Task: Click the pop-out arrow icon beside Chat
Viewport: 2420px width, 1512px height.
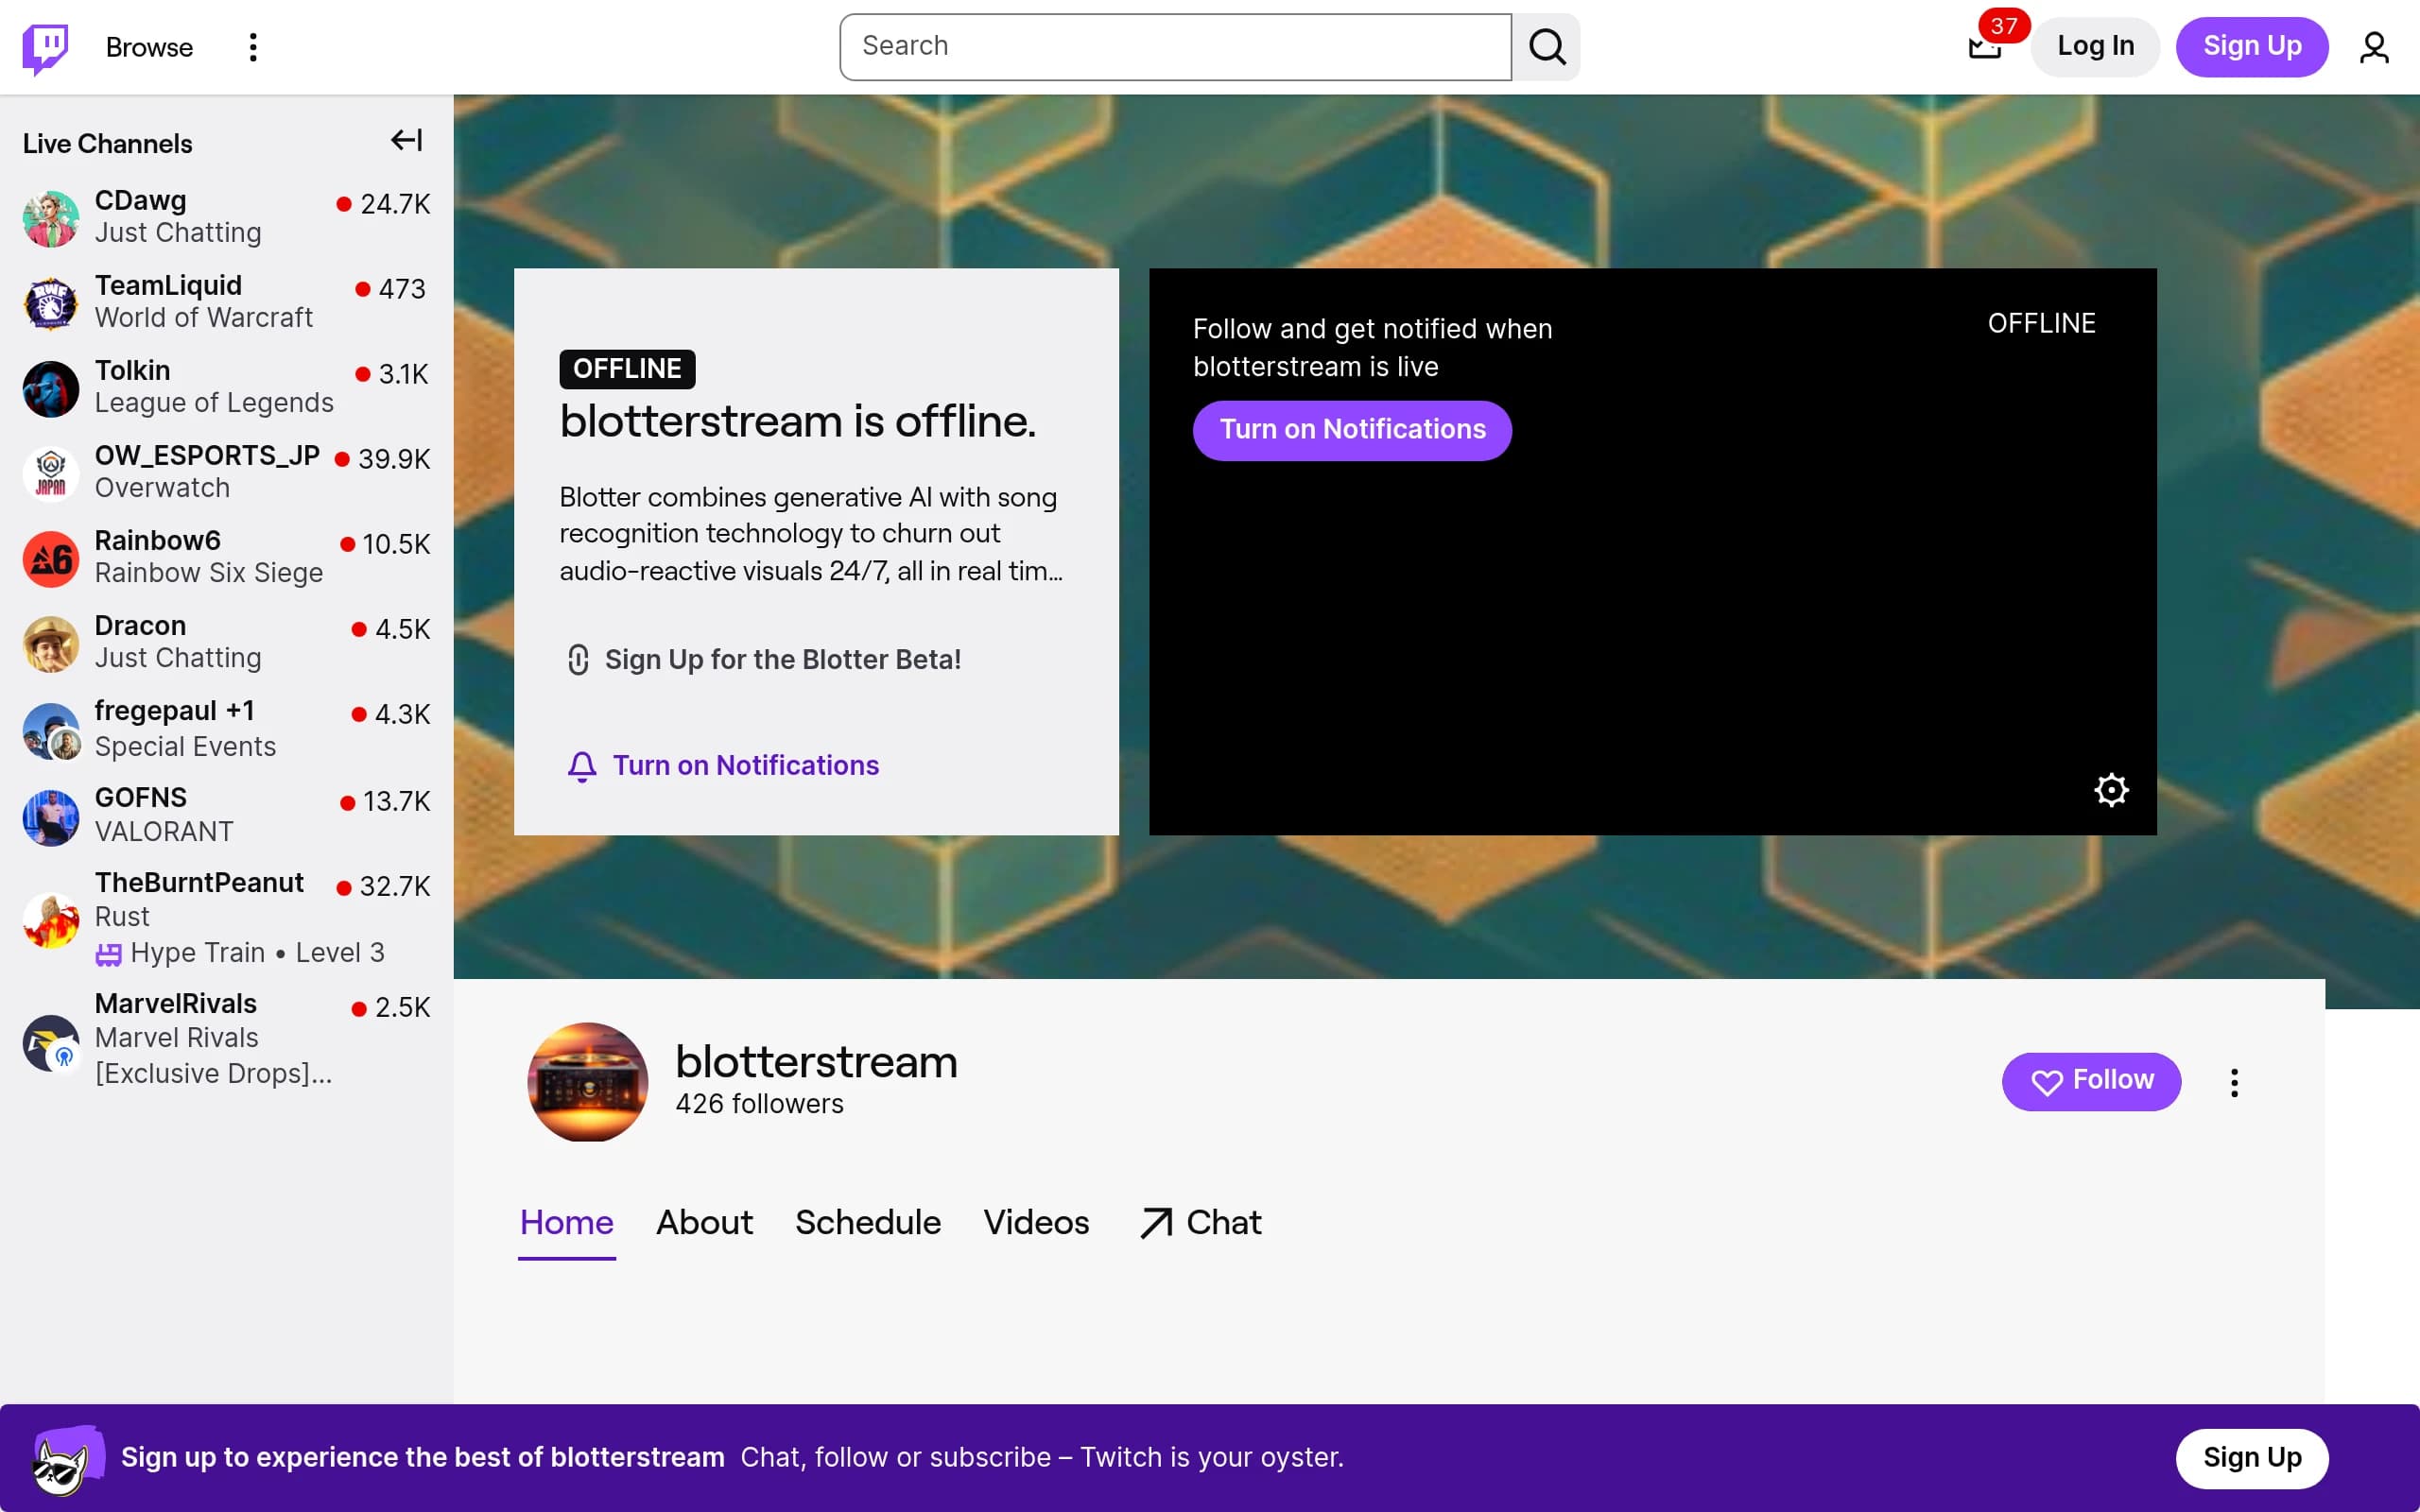Action: point(1156,1223)
